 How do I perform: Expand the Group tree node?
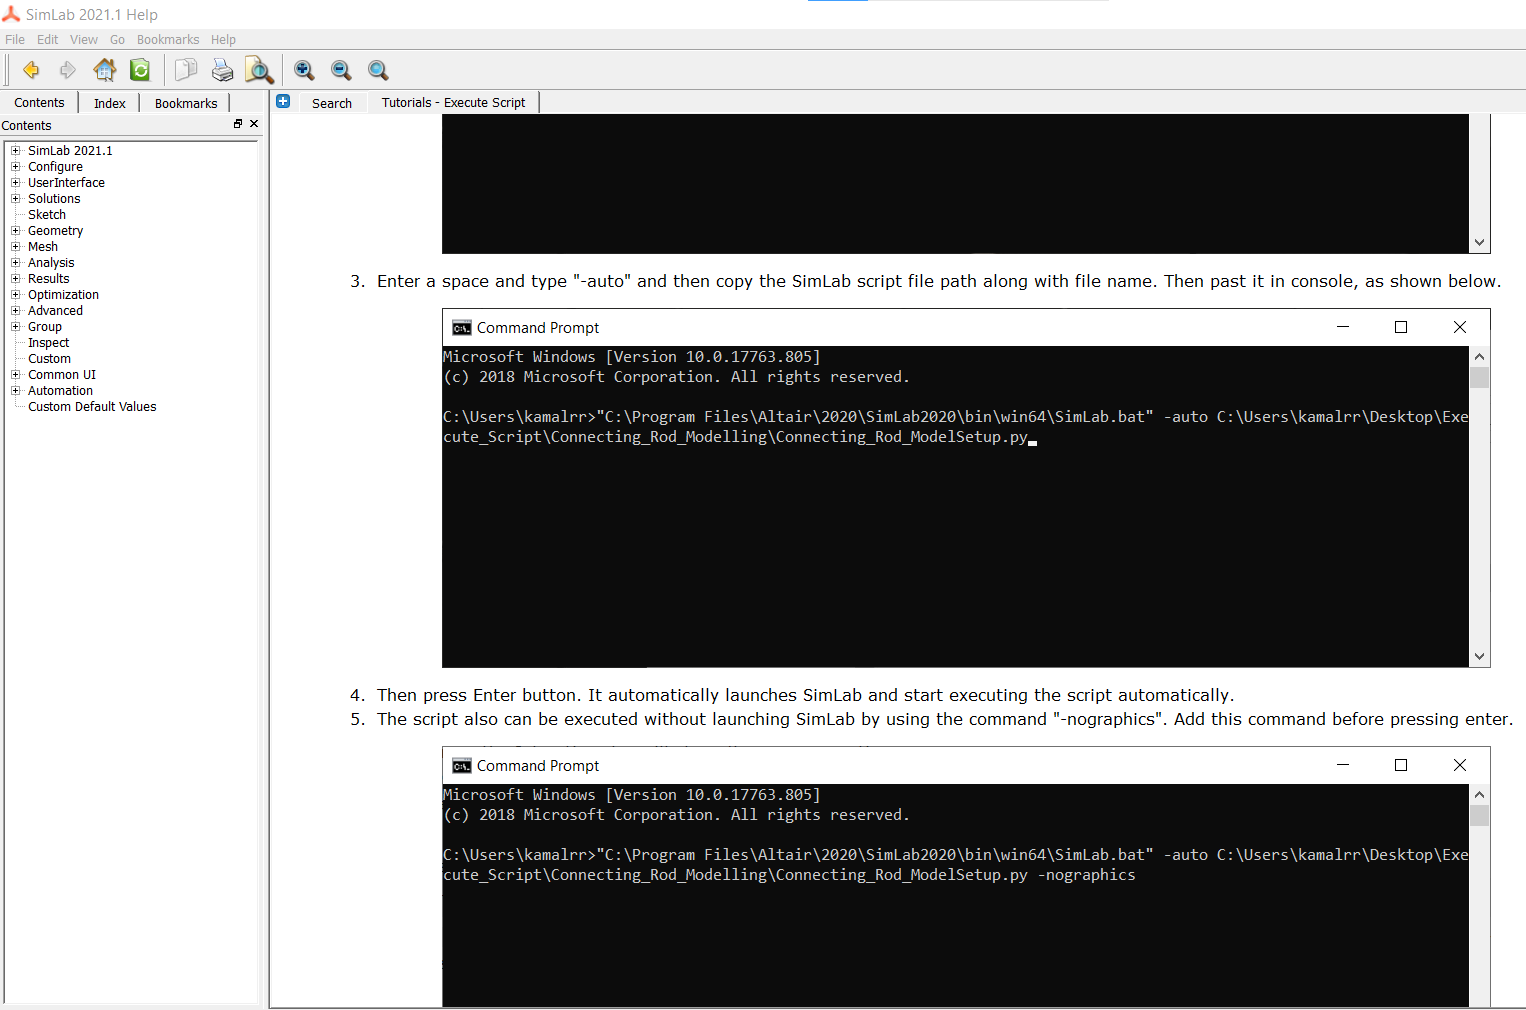pos(16,327)
